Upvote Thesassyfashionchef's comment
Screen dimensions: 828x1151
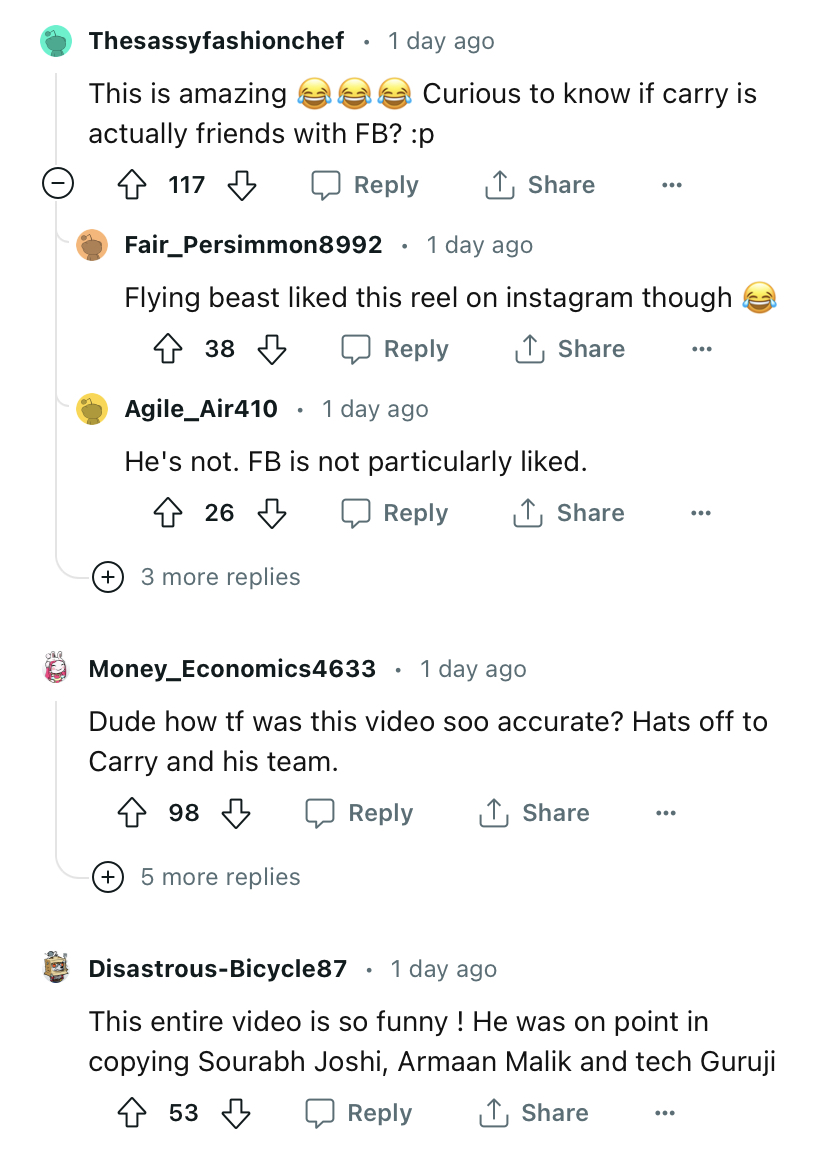pos(133,185)
